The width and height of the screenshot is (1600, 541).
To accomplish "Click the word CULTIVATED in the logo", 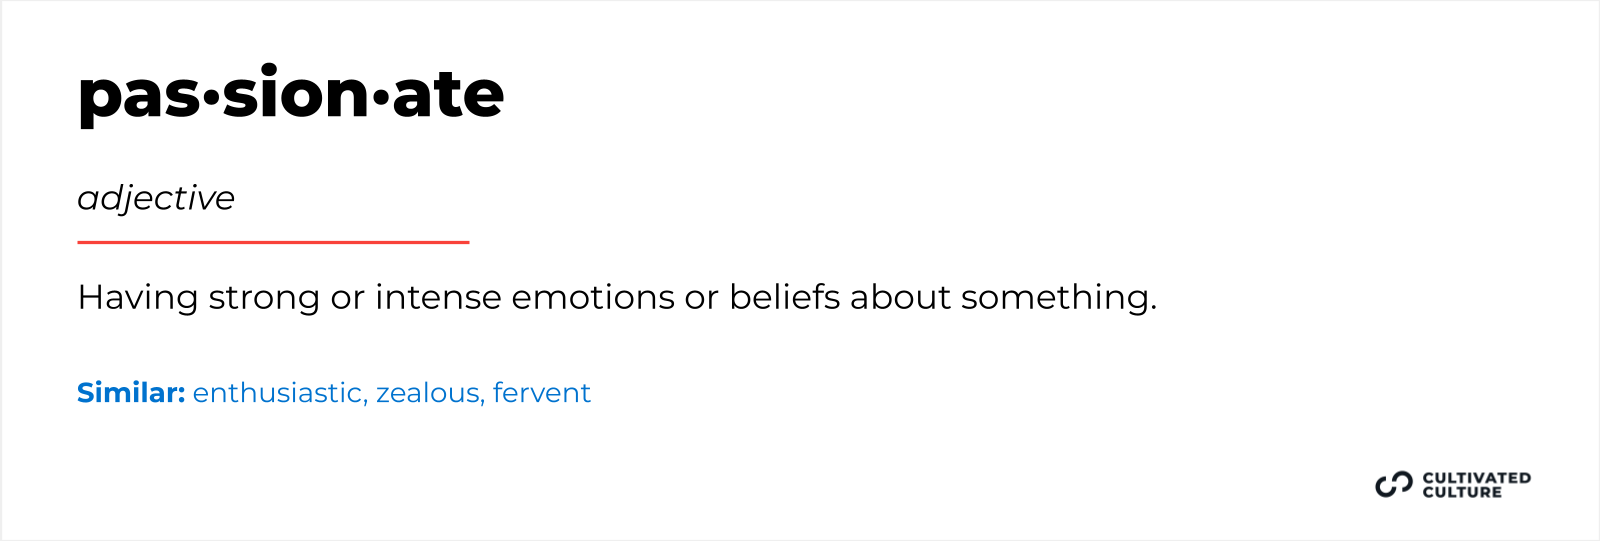I will tap(1476, 478).
